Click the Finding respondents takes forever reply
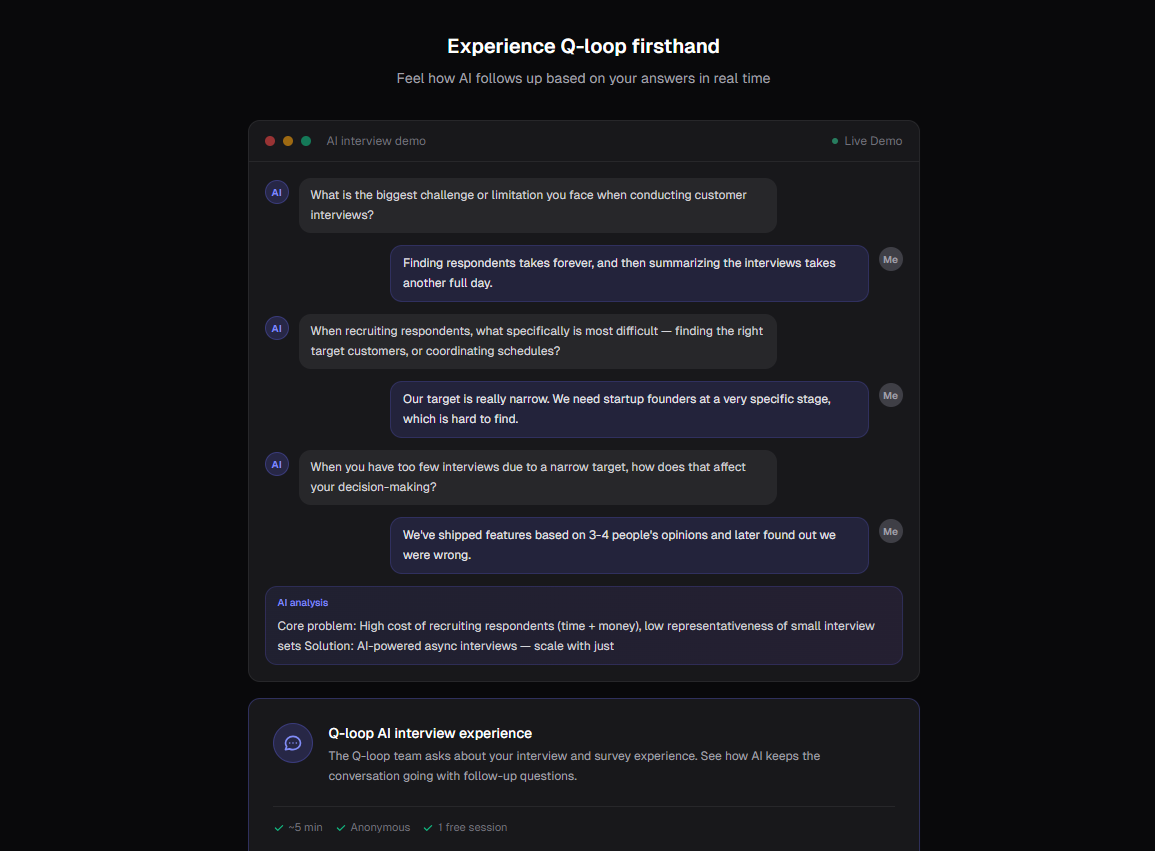This screenshot has width=1155, height=851. pos(629,273)
